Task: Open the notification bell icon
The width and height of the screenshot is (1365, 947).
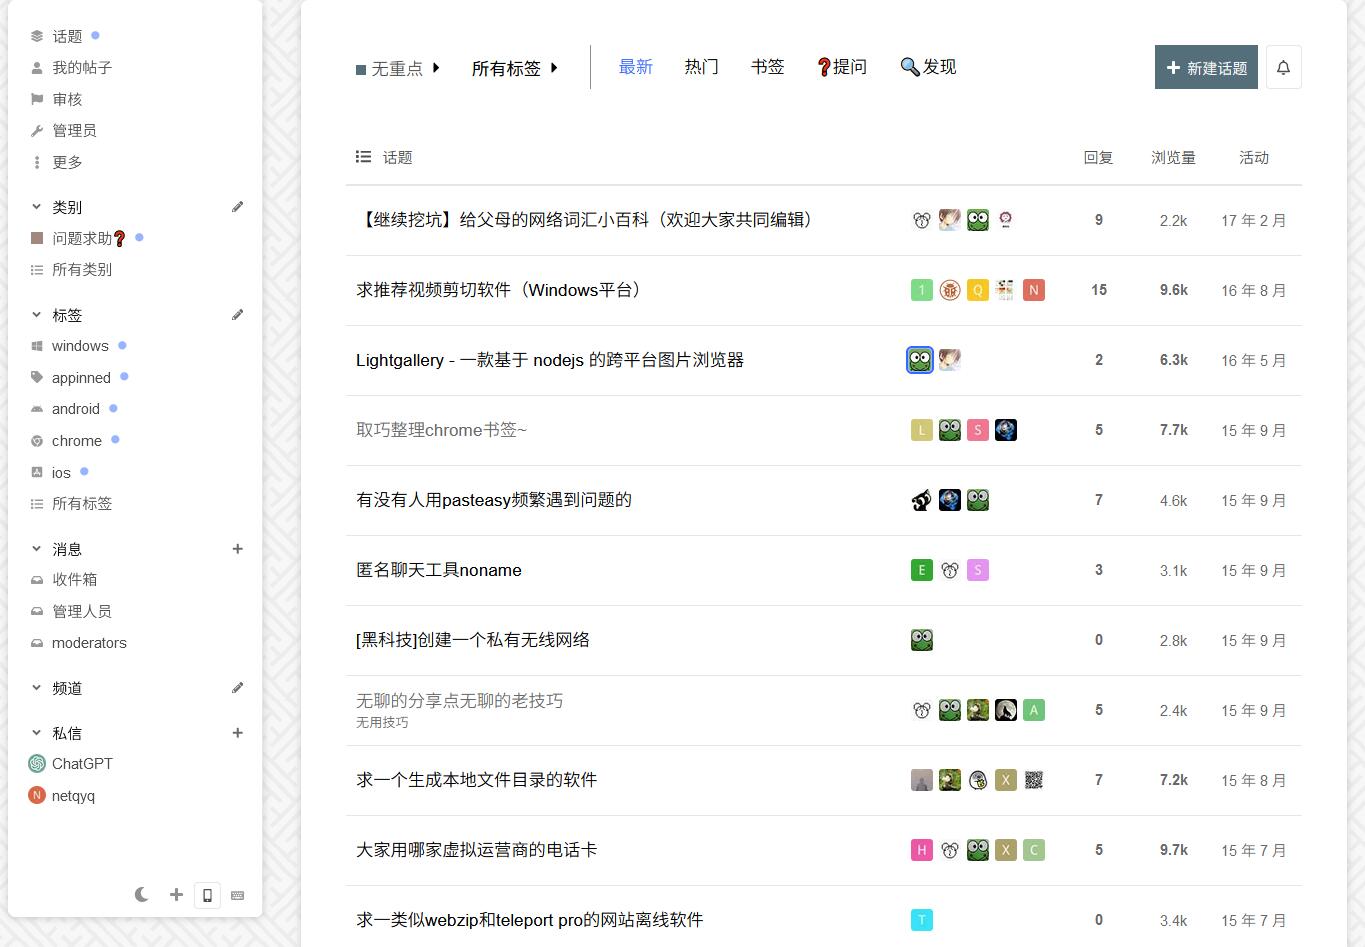Action: pos(1283,68)
